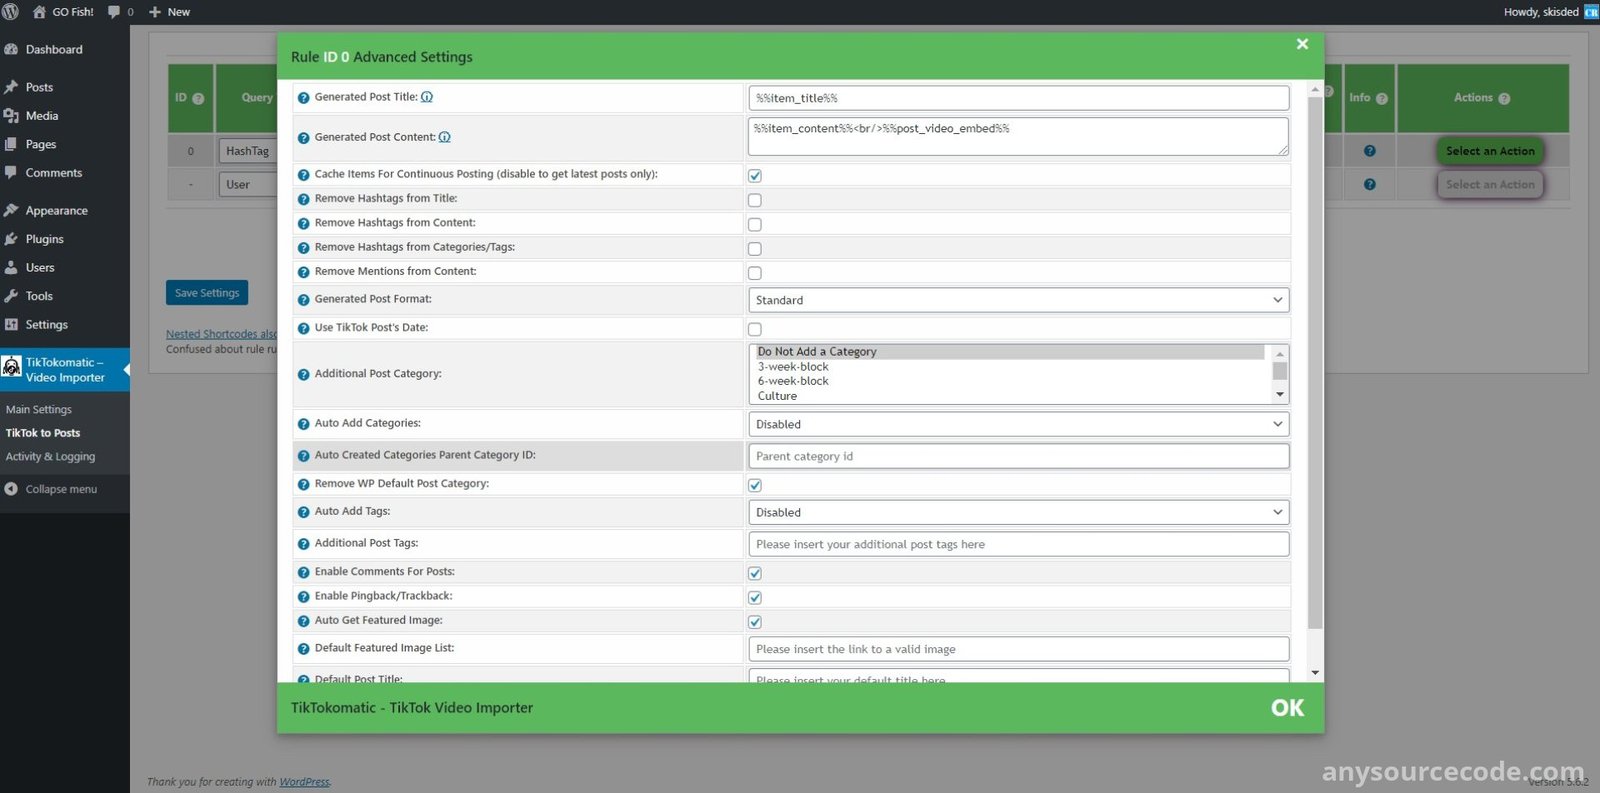Open info icon next to Generated Post Content
The height and width of the screenshot is (793, 1600).
pyautogui.click(x=445, y=137)
